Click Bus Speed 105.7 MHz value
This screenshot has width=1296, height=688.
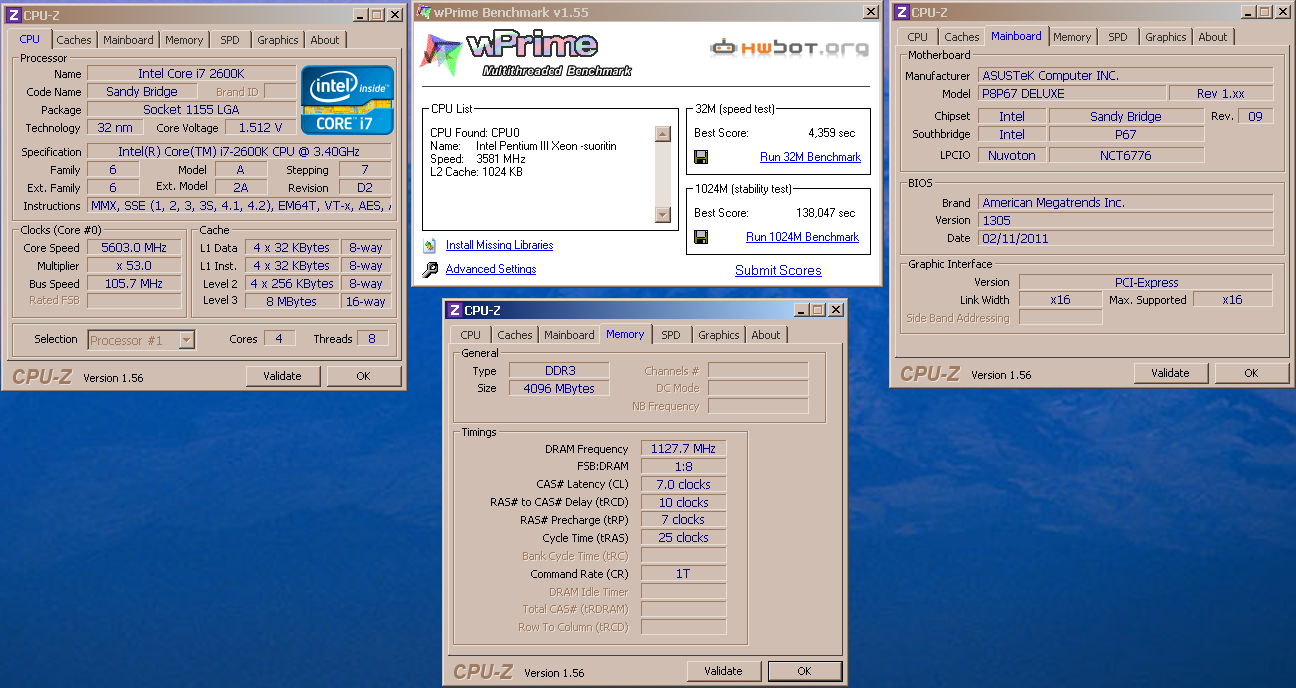coord(134,284)
